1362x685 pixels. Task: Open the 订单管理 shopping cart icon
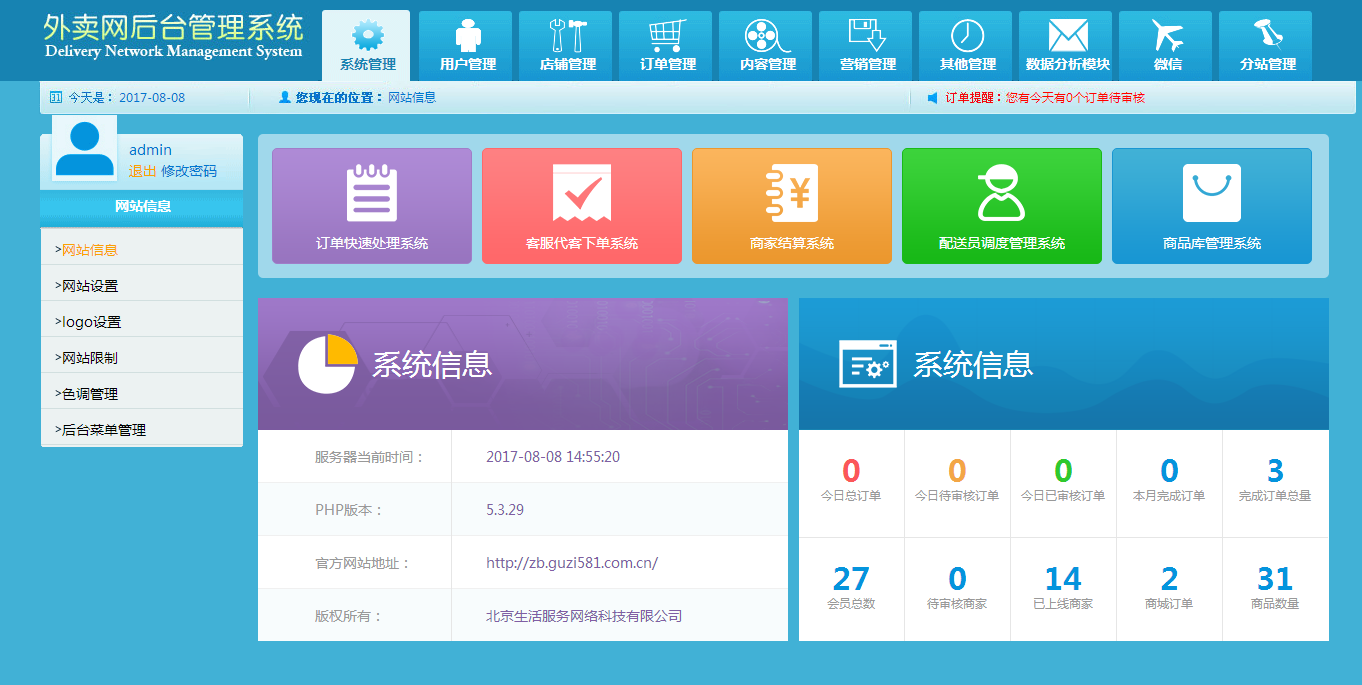point(667,37)
